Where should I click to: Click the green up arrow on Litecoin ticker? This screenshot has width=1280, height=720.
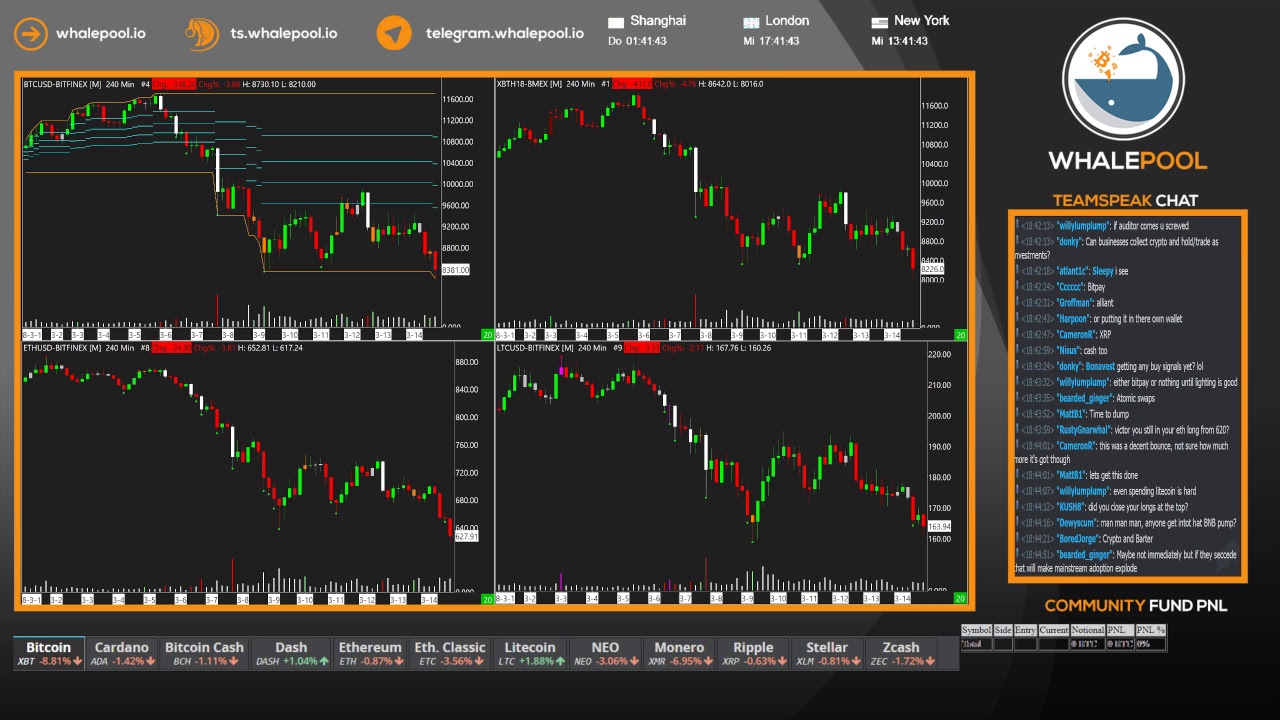point(559,662)
